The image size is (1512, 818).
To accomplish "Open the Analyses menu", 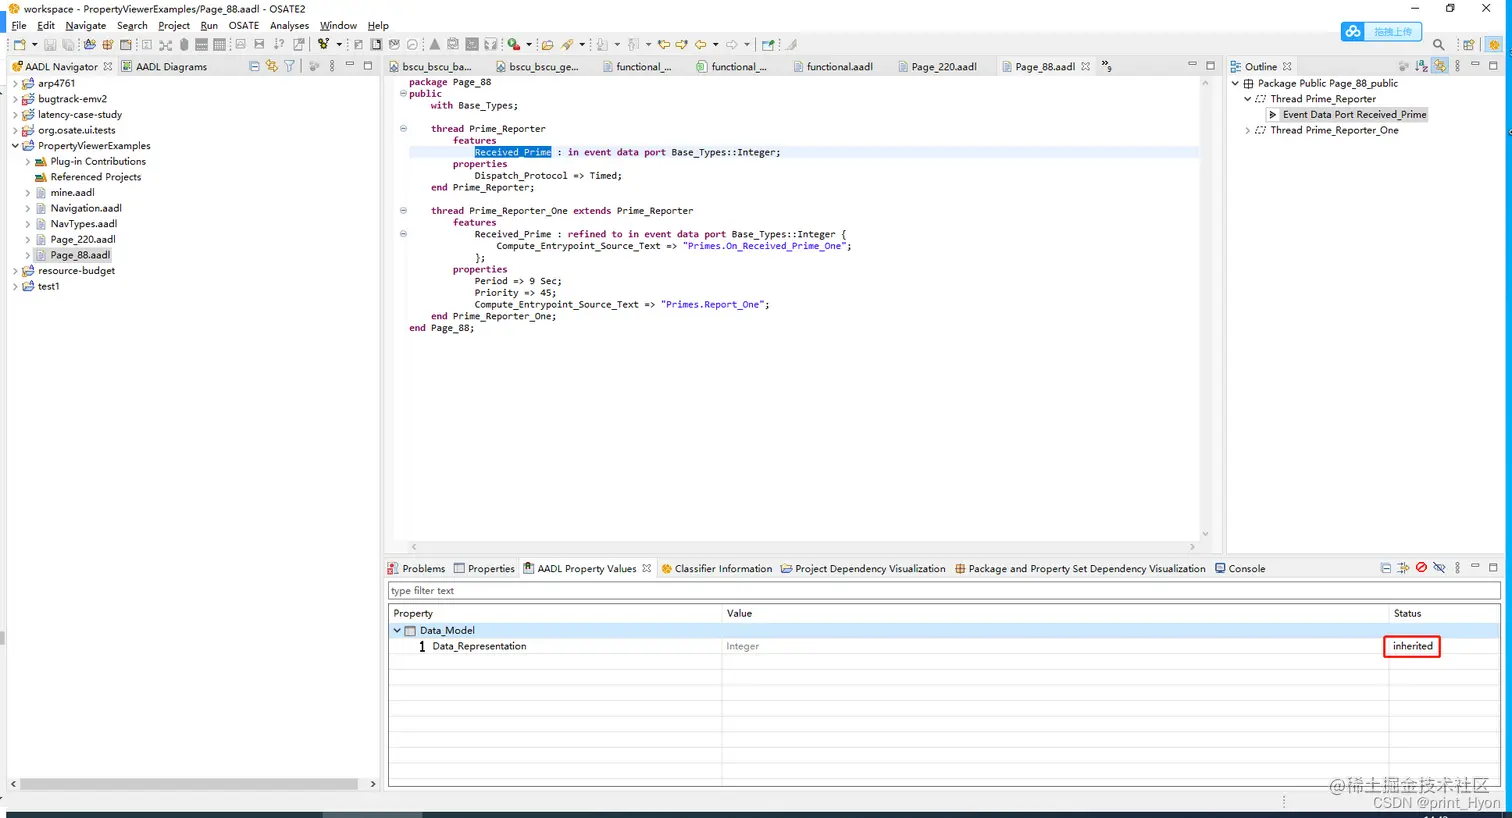I will click(289, 26).
